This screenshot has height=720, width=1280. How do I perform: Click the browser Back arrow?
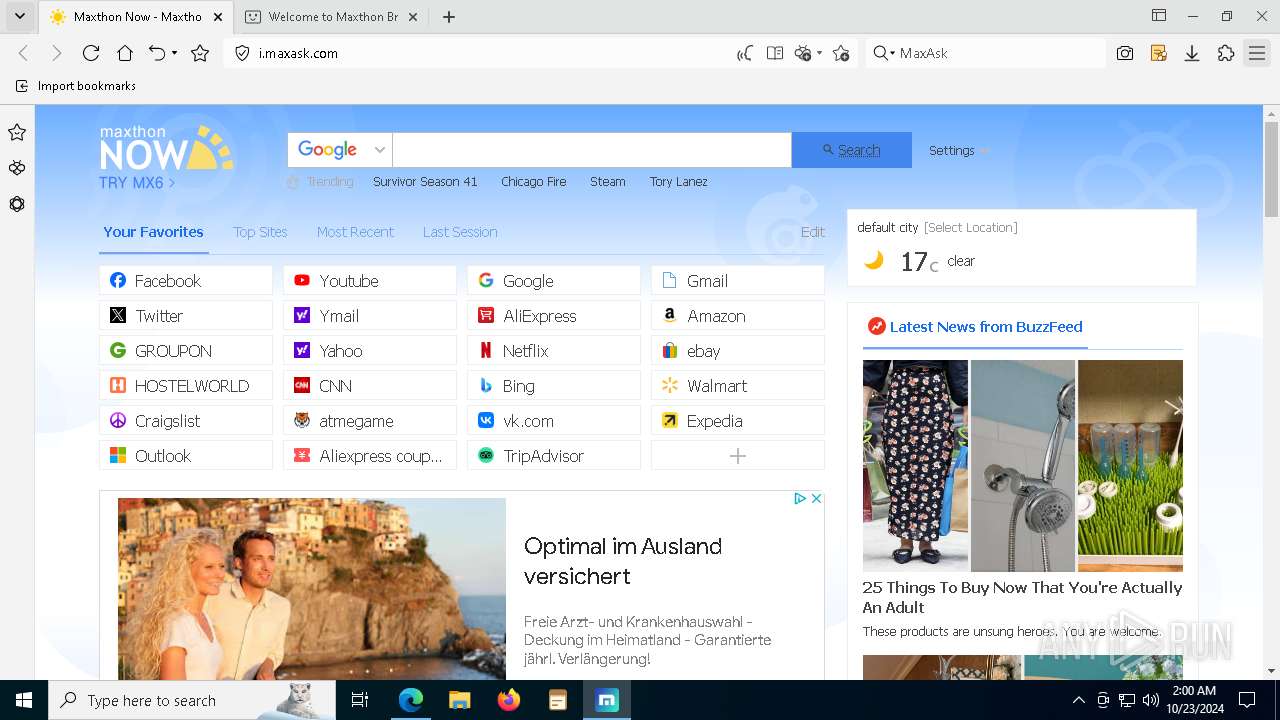tap(24, 53)
